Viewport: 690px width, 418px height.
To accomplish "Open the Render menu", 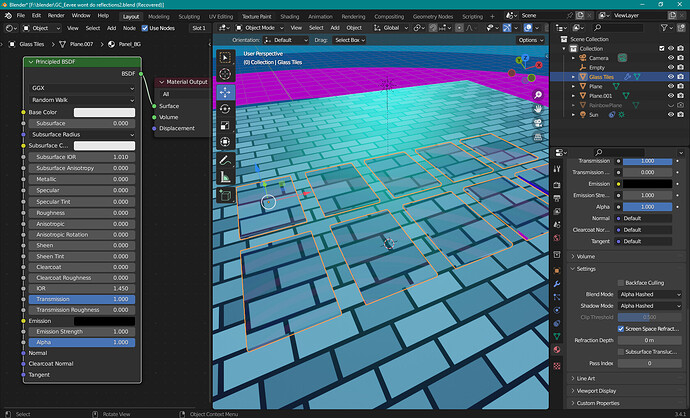I will [x=56, y=15].
